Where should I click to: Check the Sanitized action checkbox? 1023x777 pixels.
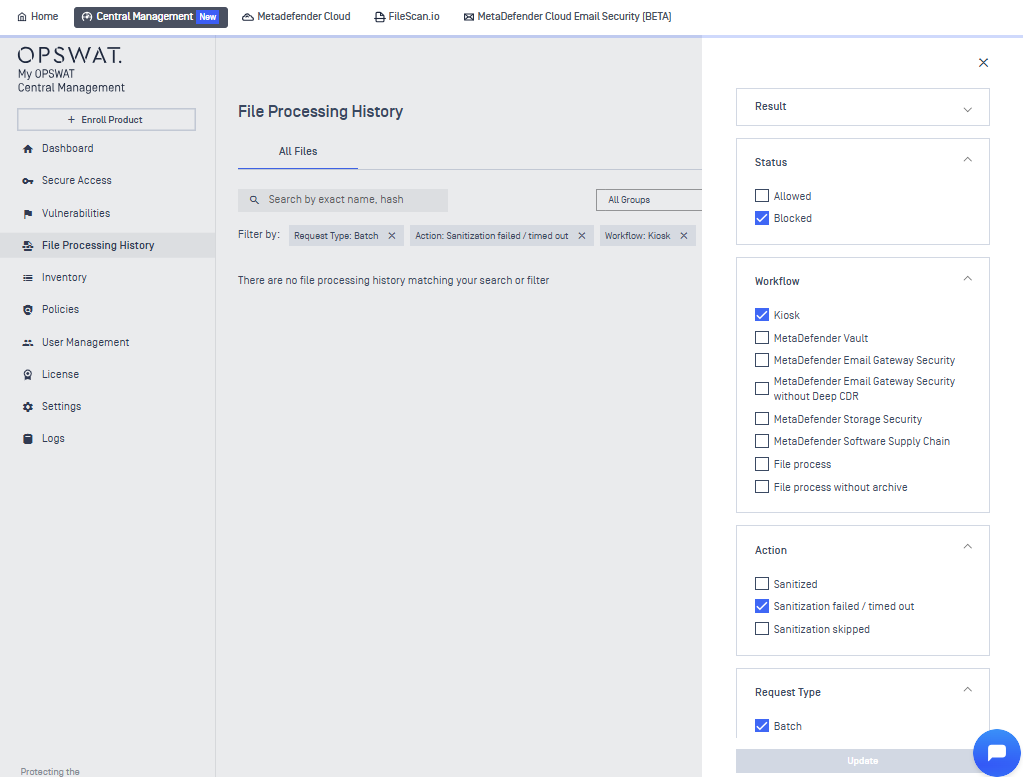point(761,584)
